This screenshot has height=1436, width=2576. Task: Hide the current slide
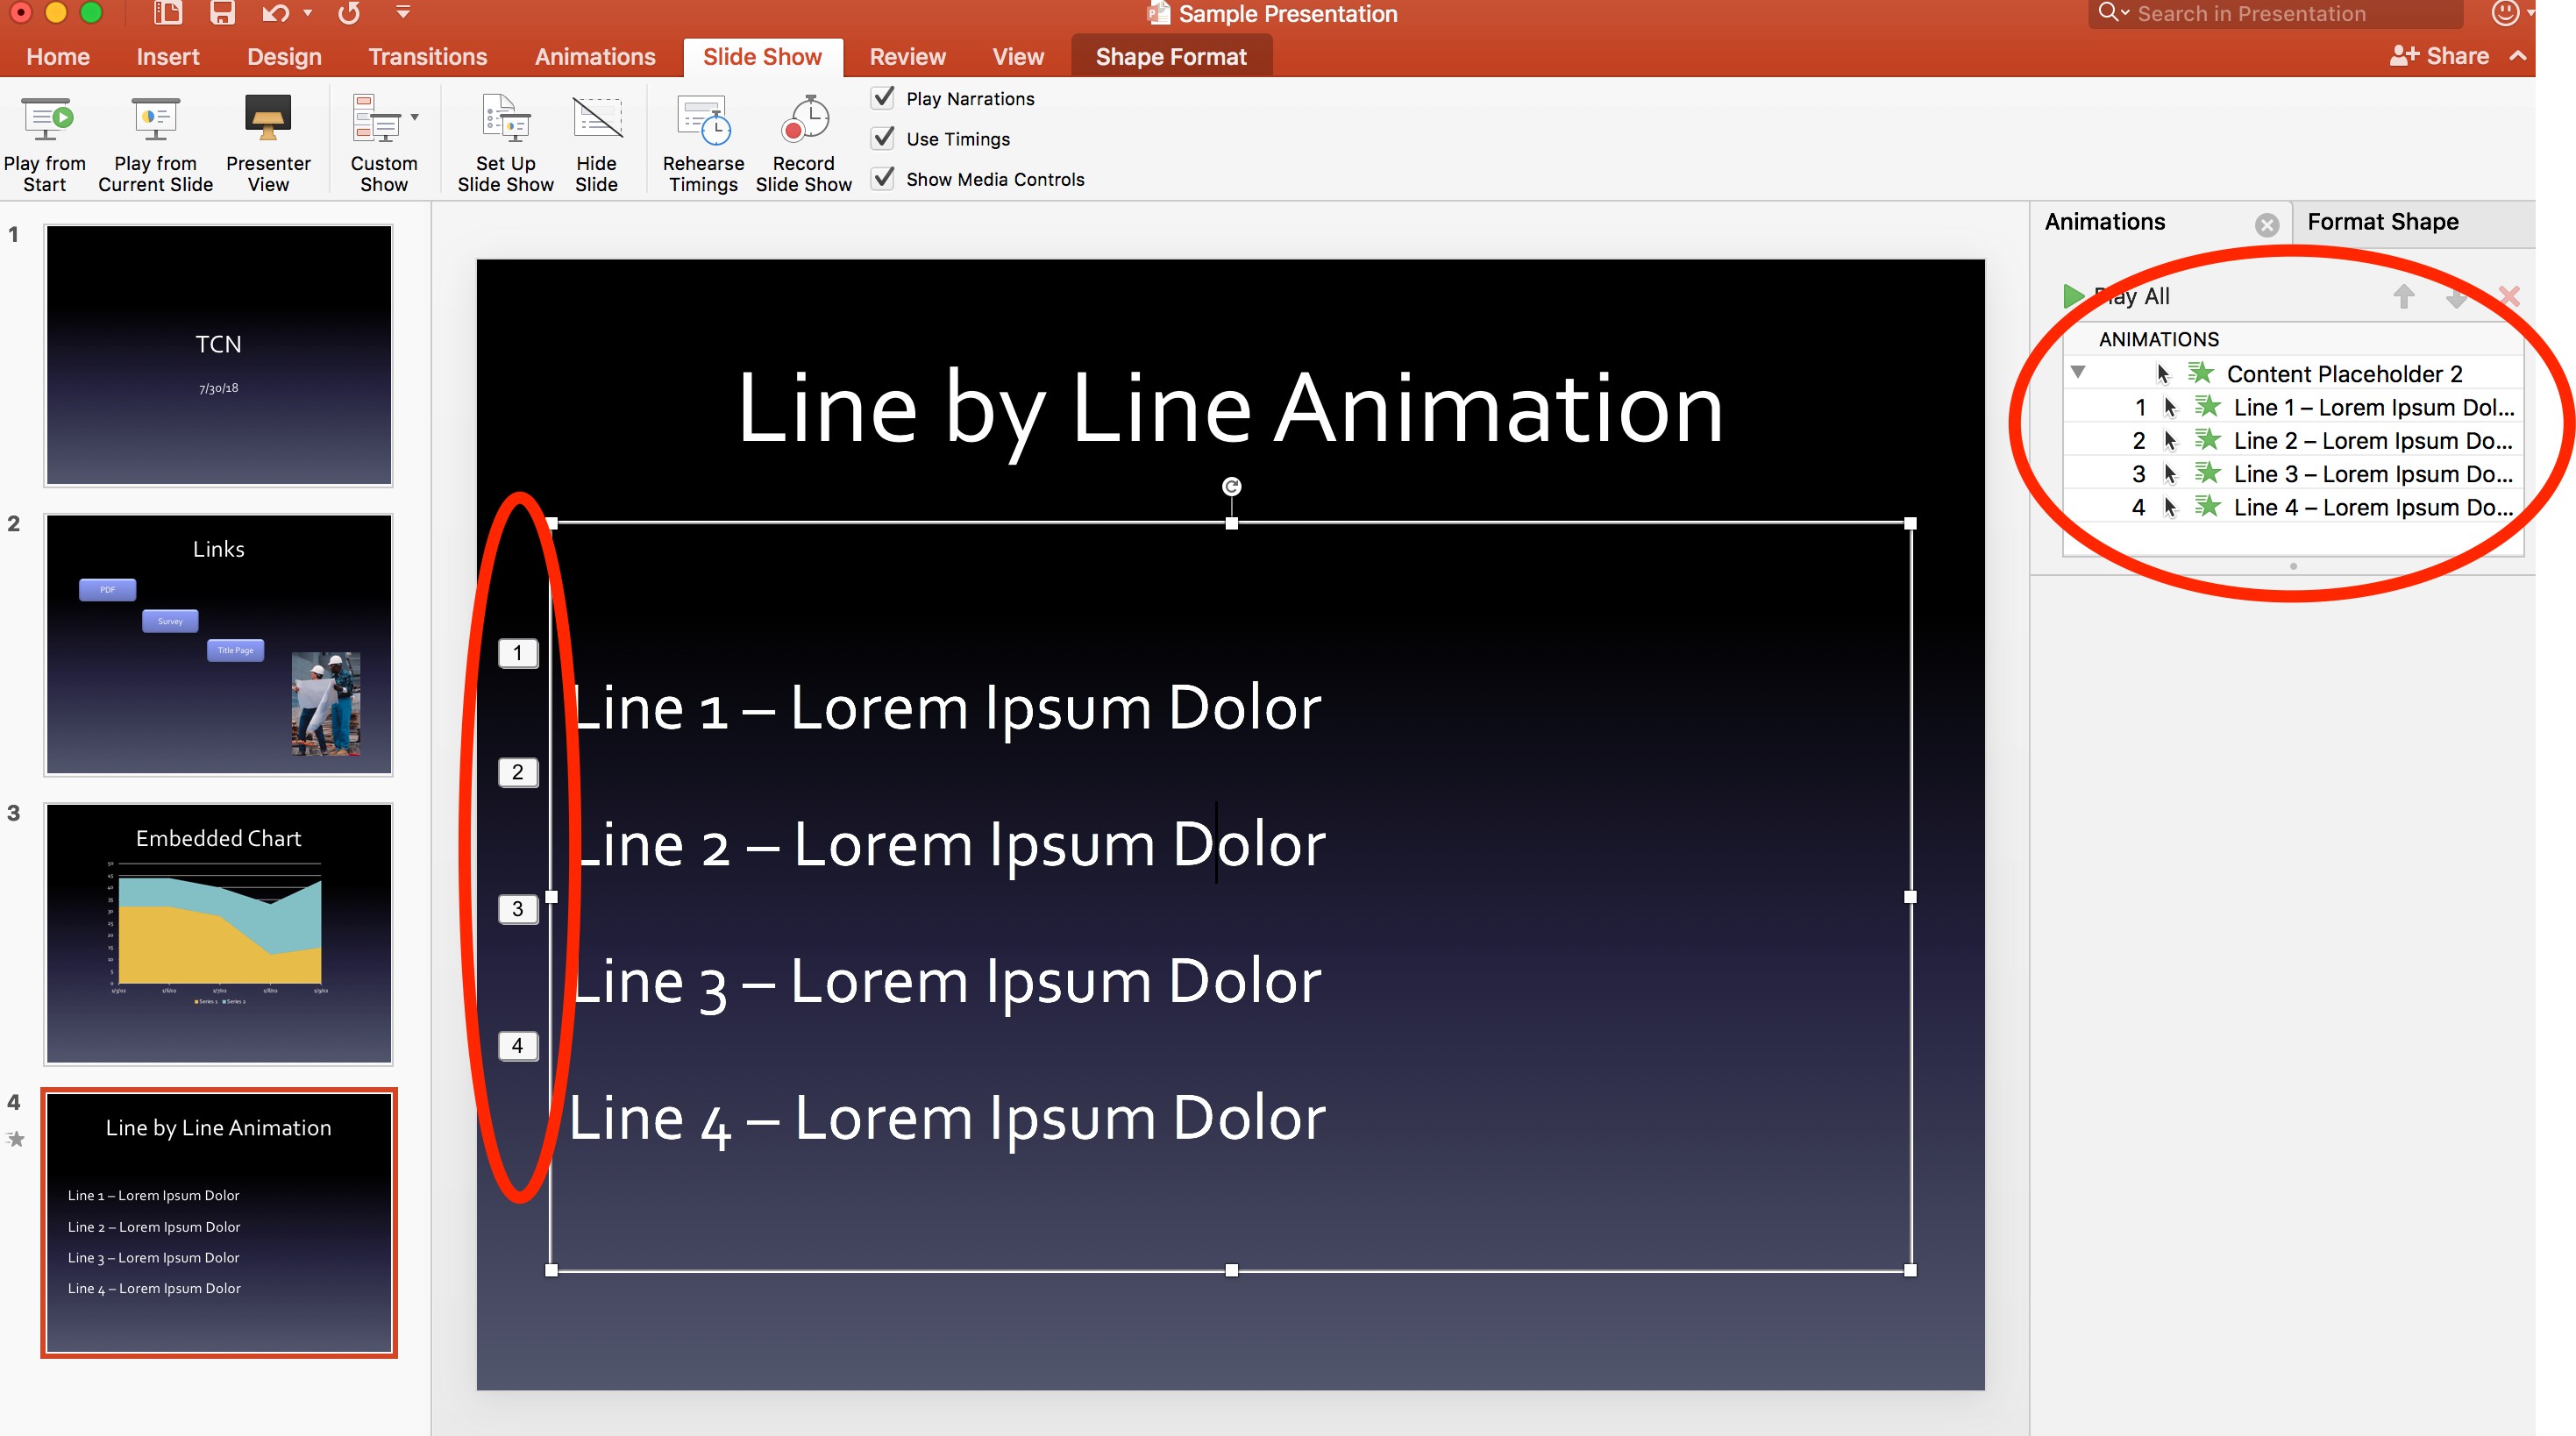point(597,140)
